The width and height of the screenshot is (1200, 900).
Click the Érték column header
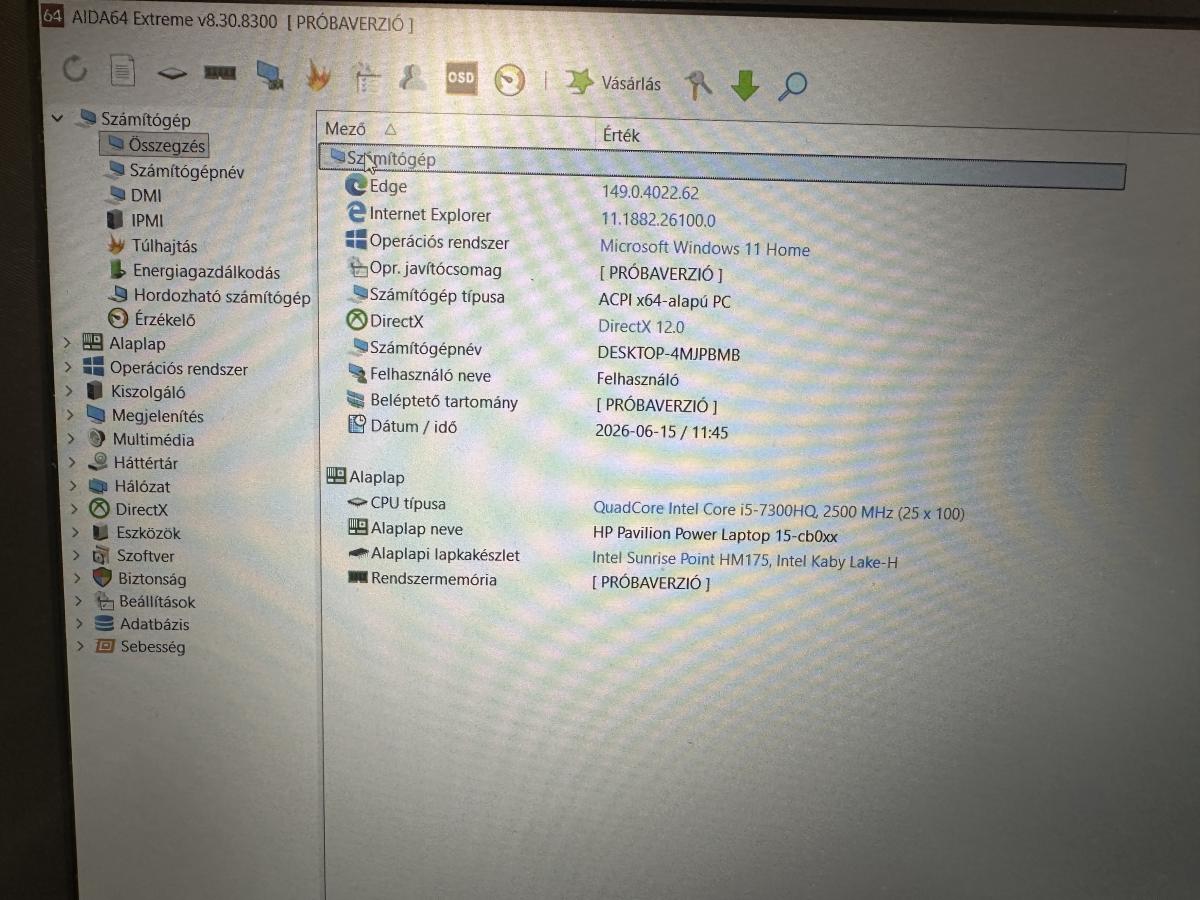click(x=621, y=134)
